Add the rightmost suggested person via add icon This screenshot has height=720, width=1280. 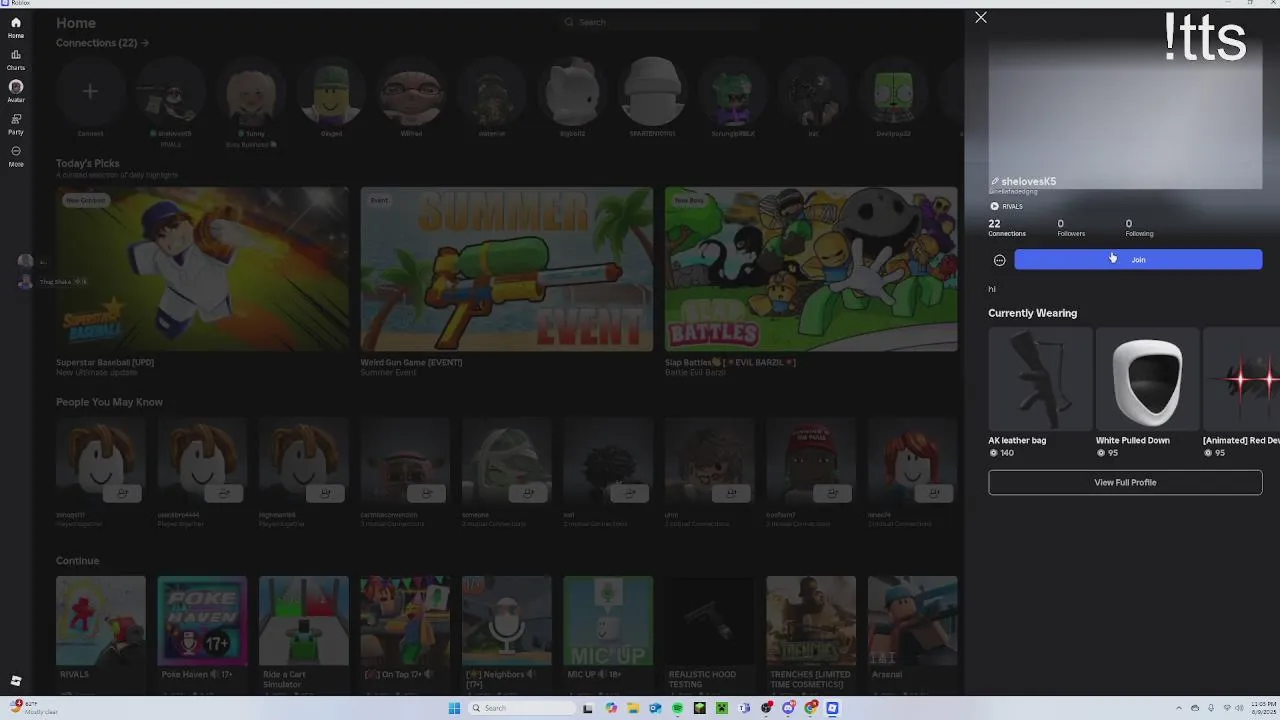click(x=934, y=493)
